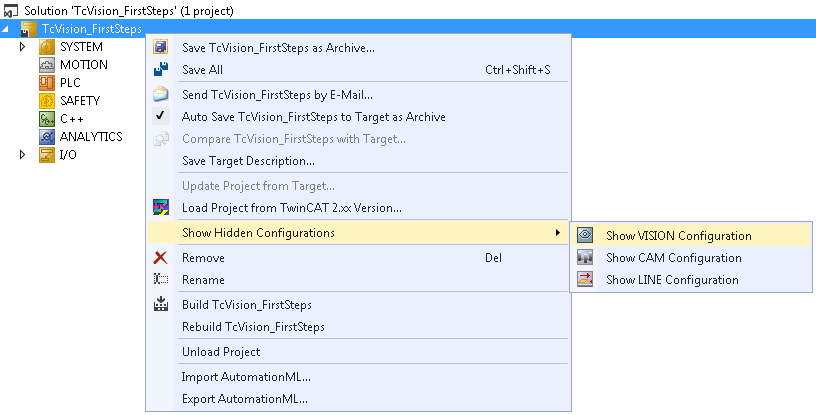Viewport: 816px width, 415px height.
Task: Select Load Project from TwinCAT 2.xx Version
Action: pyautogui.click(x=358, y=208)
